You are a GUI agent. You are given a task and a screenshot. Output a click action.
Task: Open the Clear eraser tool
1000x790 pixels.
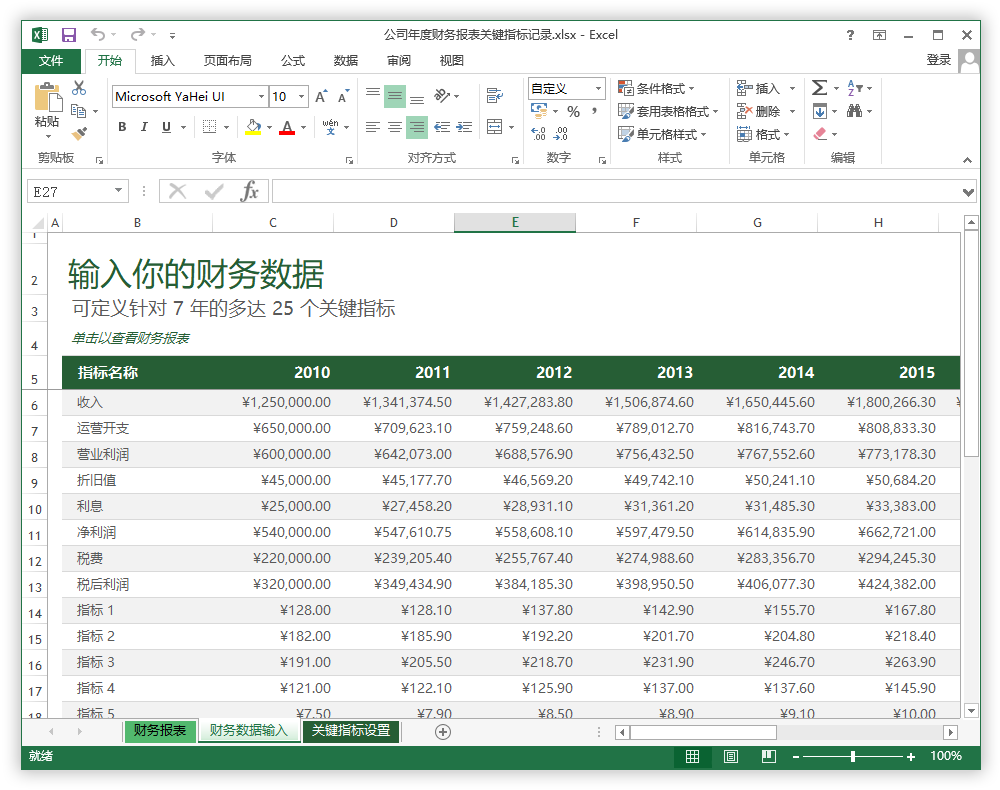(820, 134)
